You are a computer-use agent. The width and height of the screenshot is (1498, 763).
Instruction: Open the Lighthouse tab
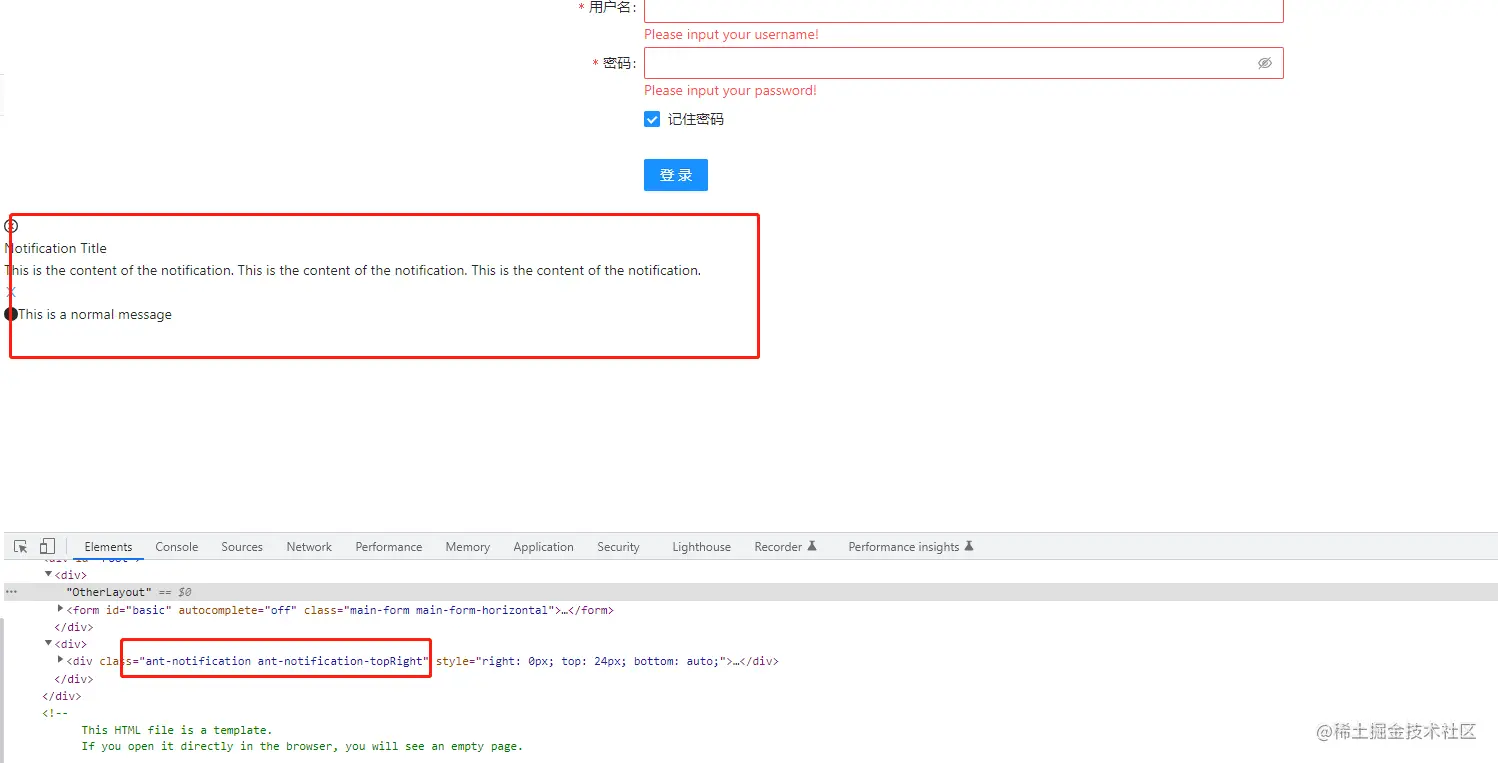[x=702, y=547]
